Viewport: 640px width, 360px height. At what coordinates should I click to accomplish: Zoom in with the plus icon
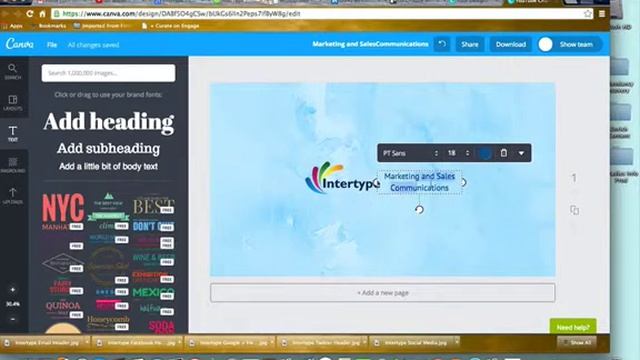[x=13, y=289]
